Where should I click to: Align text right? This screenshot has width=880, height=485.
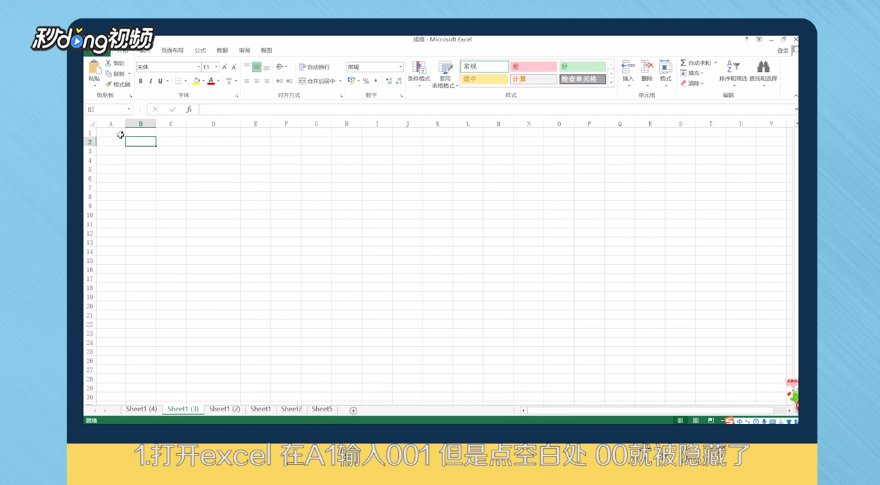(267, 81)
